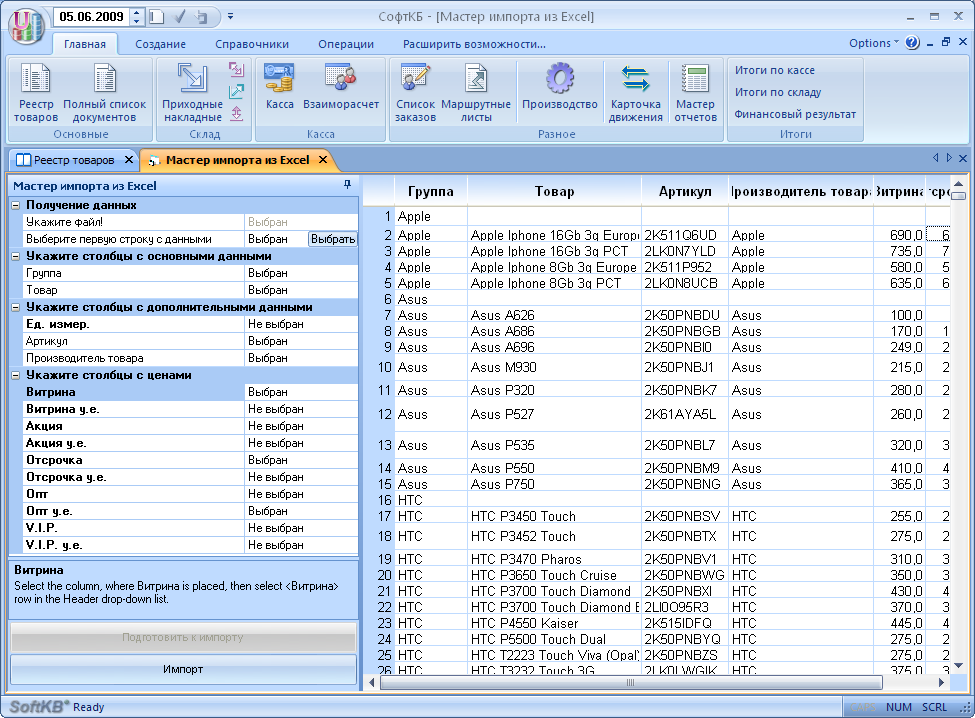Open the Справочники ribbon tab

click(252, 44)
